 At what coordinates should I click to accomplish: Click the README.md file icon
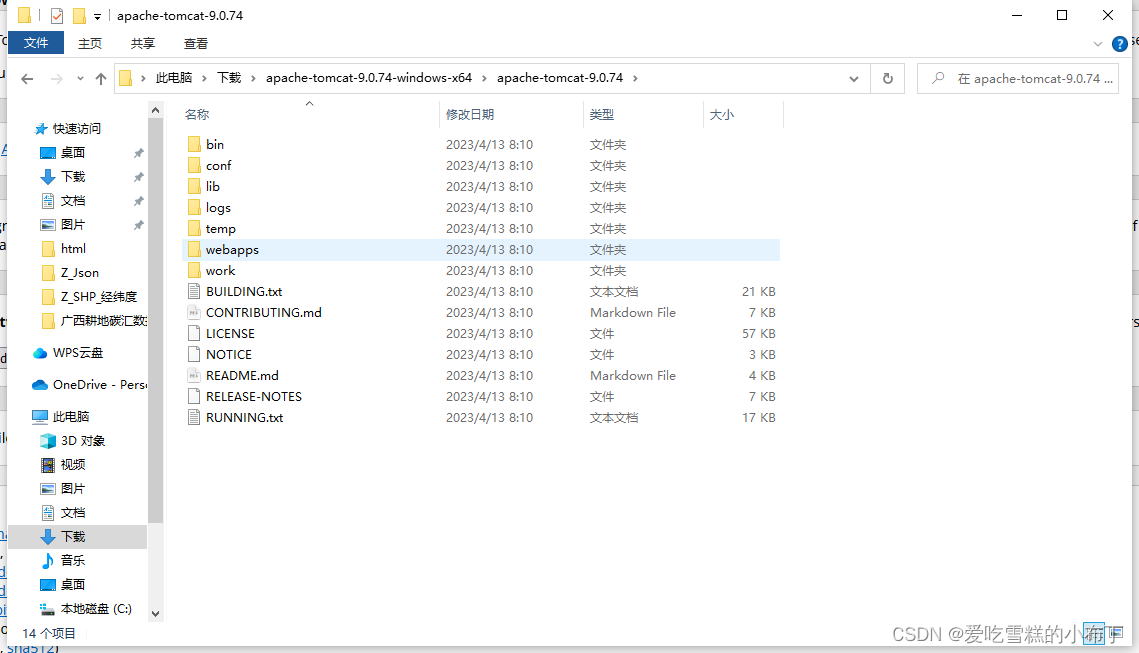click(194, 376)
